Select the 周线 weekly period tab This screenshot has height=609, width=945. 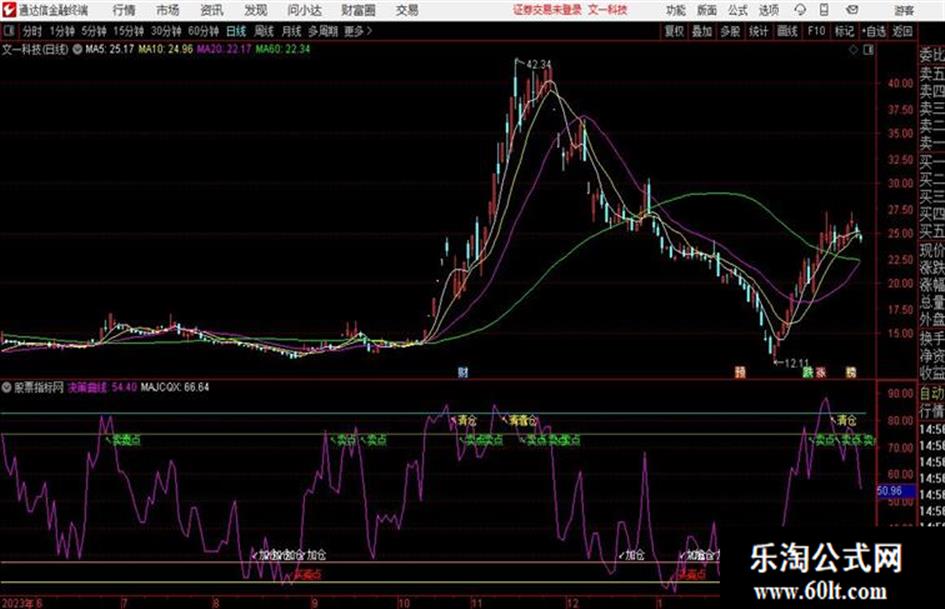click(264, 31)
